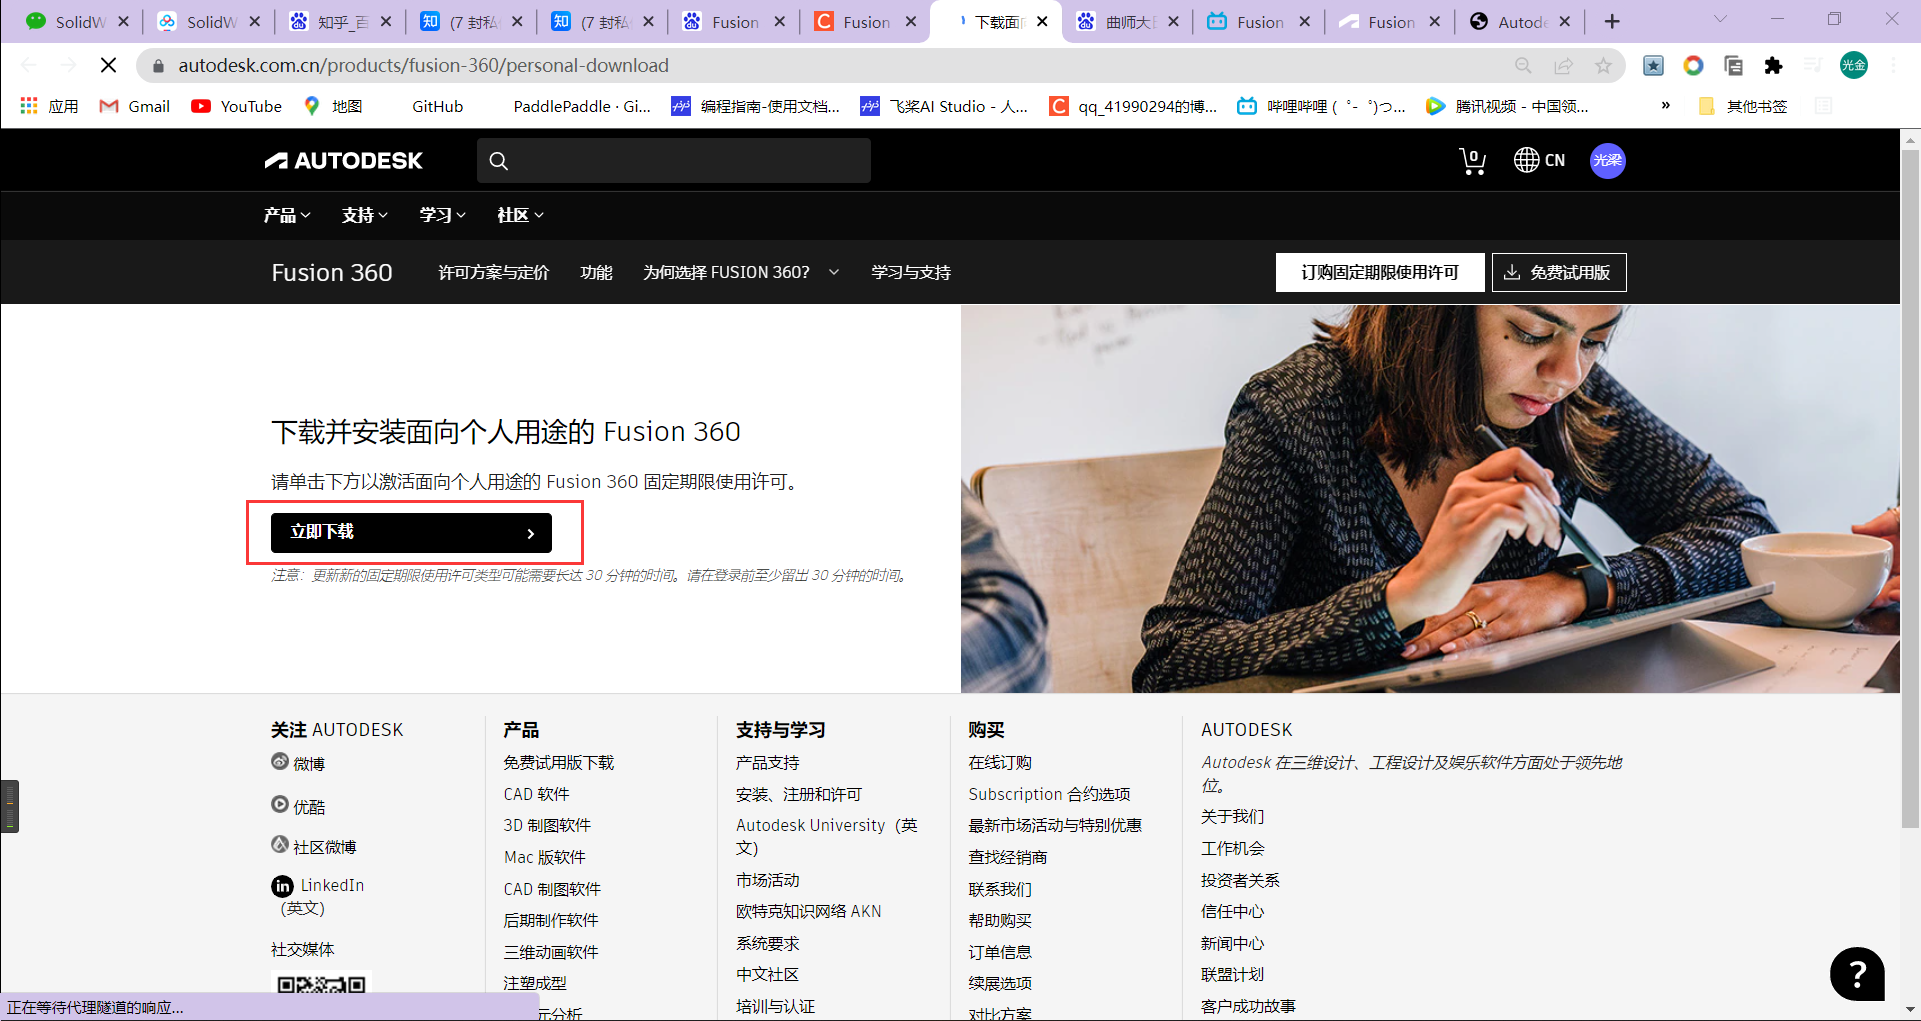This screenshot has height=1021, width=1921.
Task: Expand the 为何选择 FUSION 360 chevron
Action: pyautogui.click(x=834, y=271)
